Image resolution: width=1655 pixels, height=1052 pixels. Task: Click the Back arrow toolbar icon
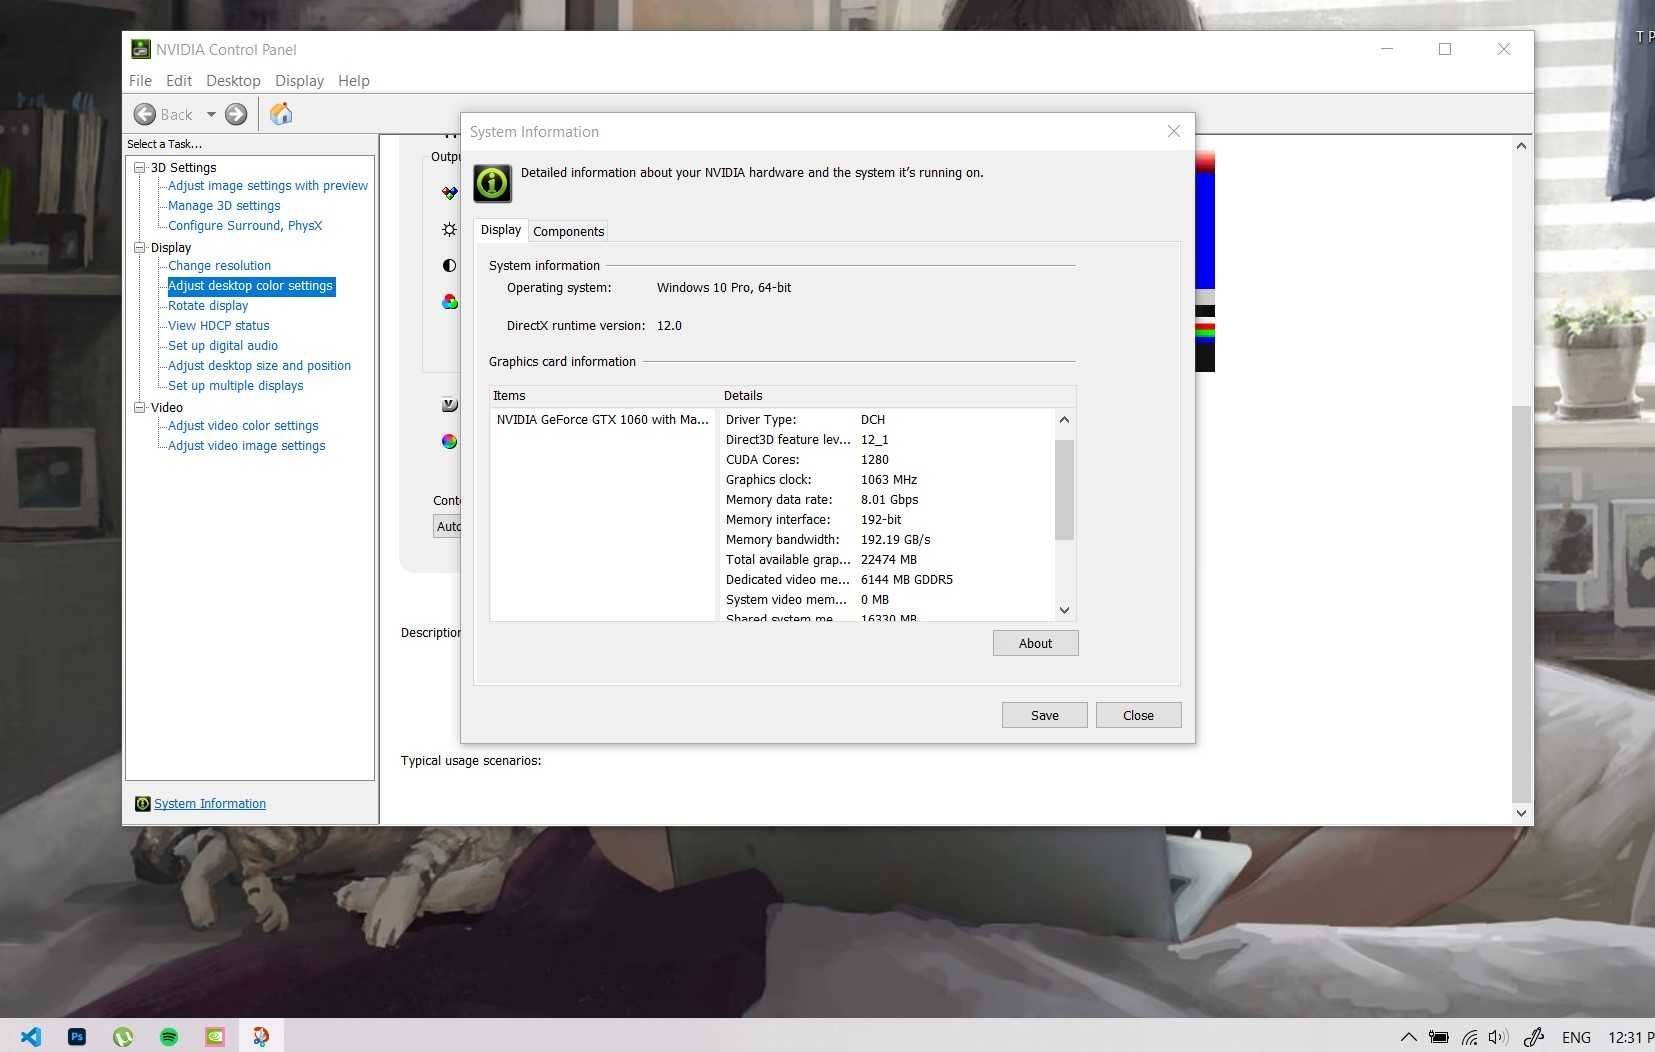(x=145, y=114)
